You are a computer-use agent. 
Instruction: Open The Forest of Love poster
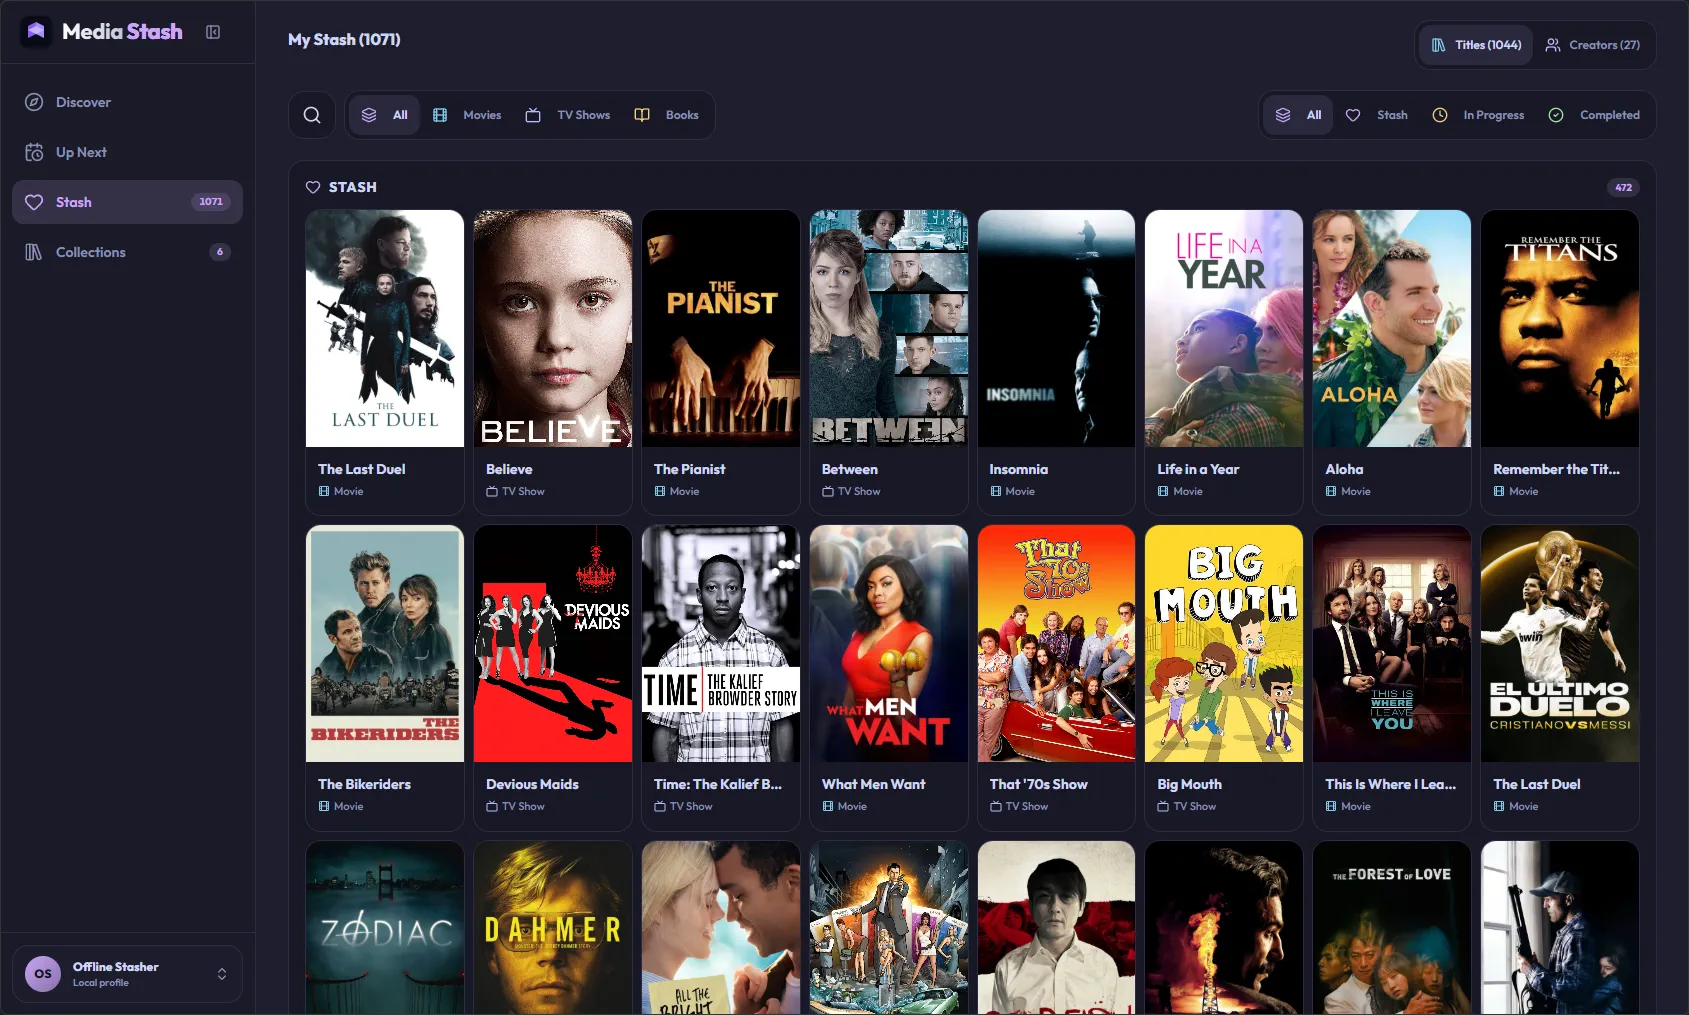[x=1392, y=928]
